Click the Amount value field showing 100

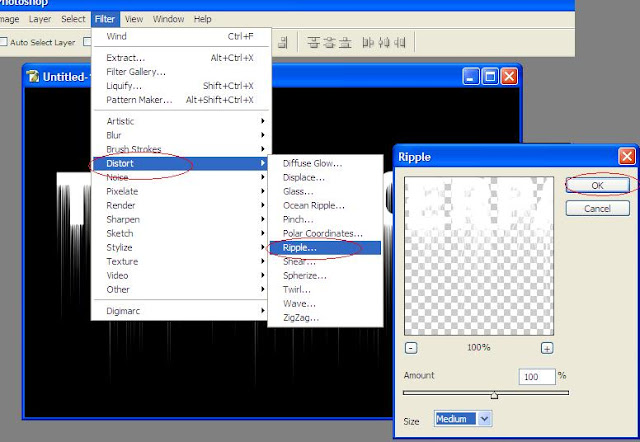537,377
